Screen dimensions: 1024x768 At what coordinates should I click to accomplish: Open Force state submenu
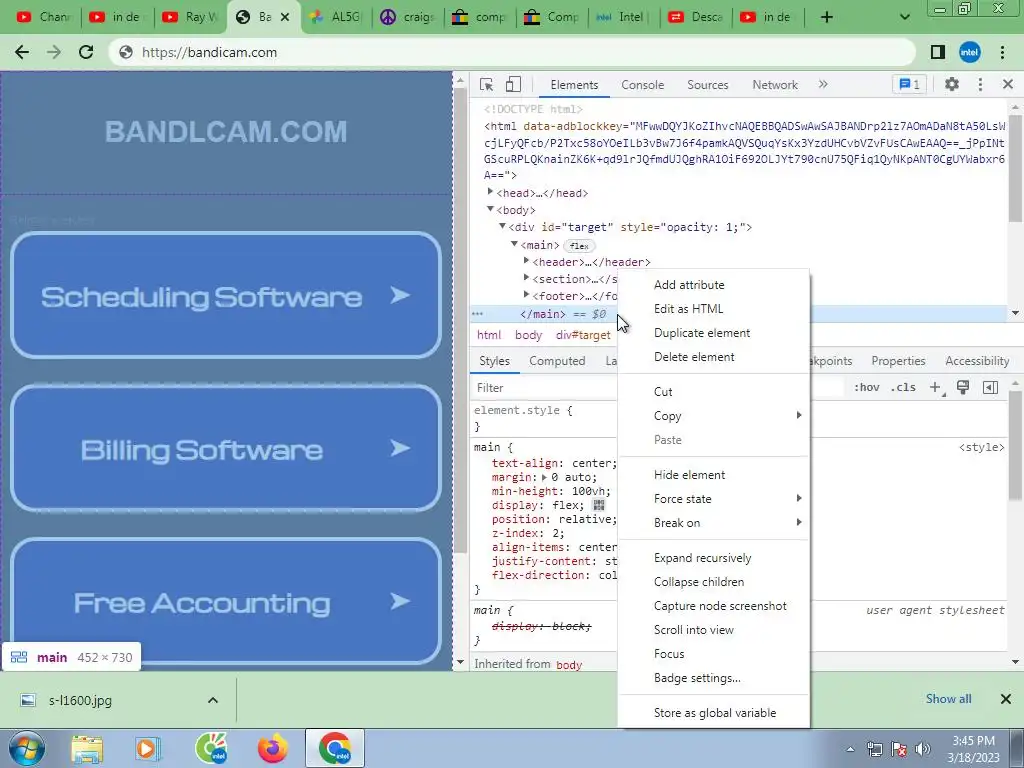coord(713,499)
